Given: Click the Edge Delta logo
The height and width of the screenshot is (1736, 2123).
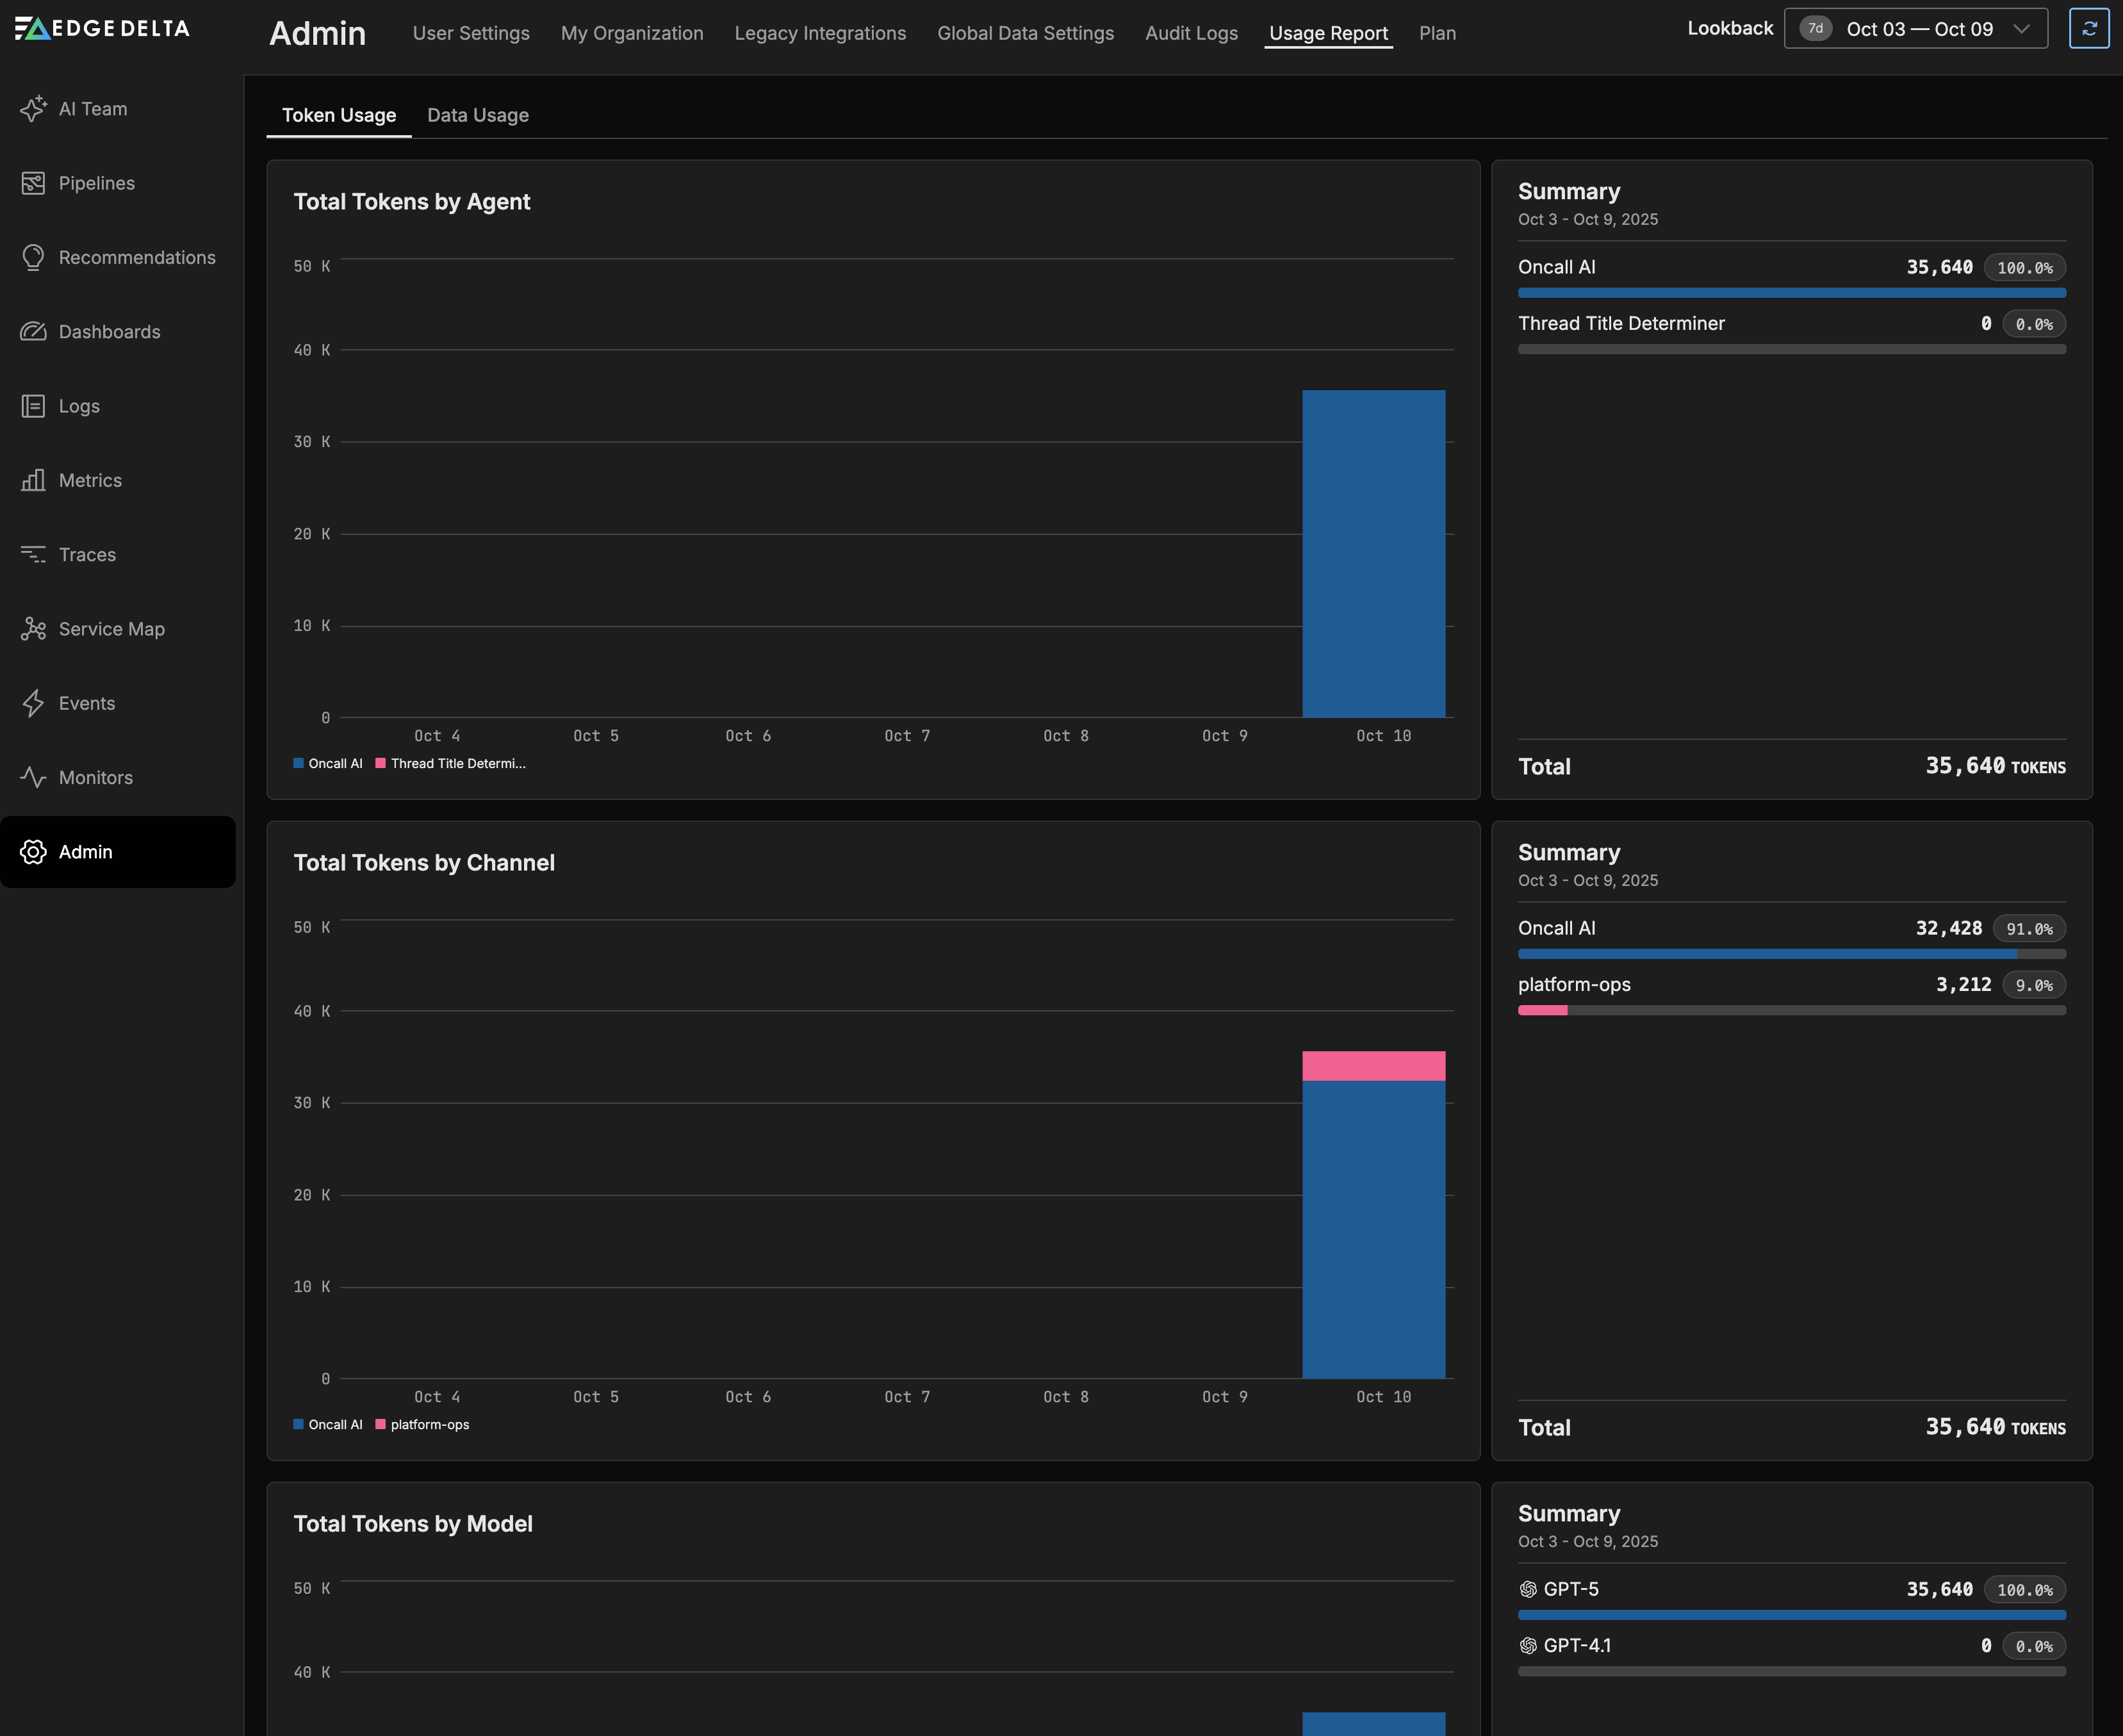Looking at the screenshot, I should pyautogui.click(x=102, y=28).
